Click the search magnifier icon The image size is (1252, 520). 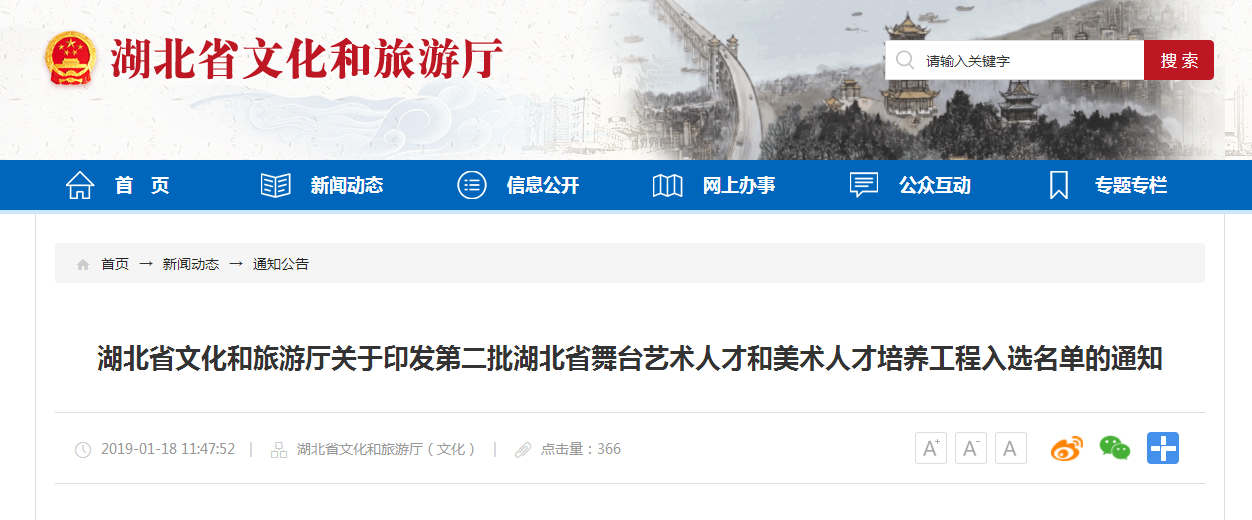click(x=905, y=60)
